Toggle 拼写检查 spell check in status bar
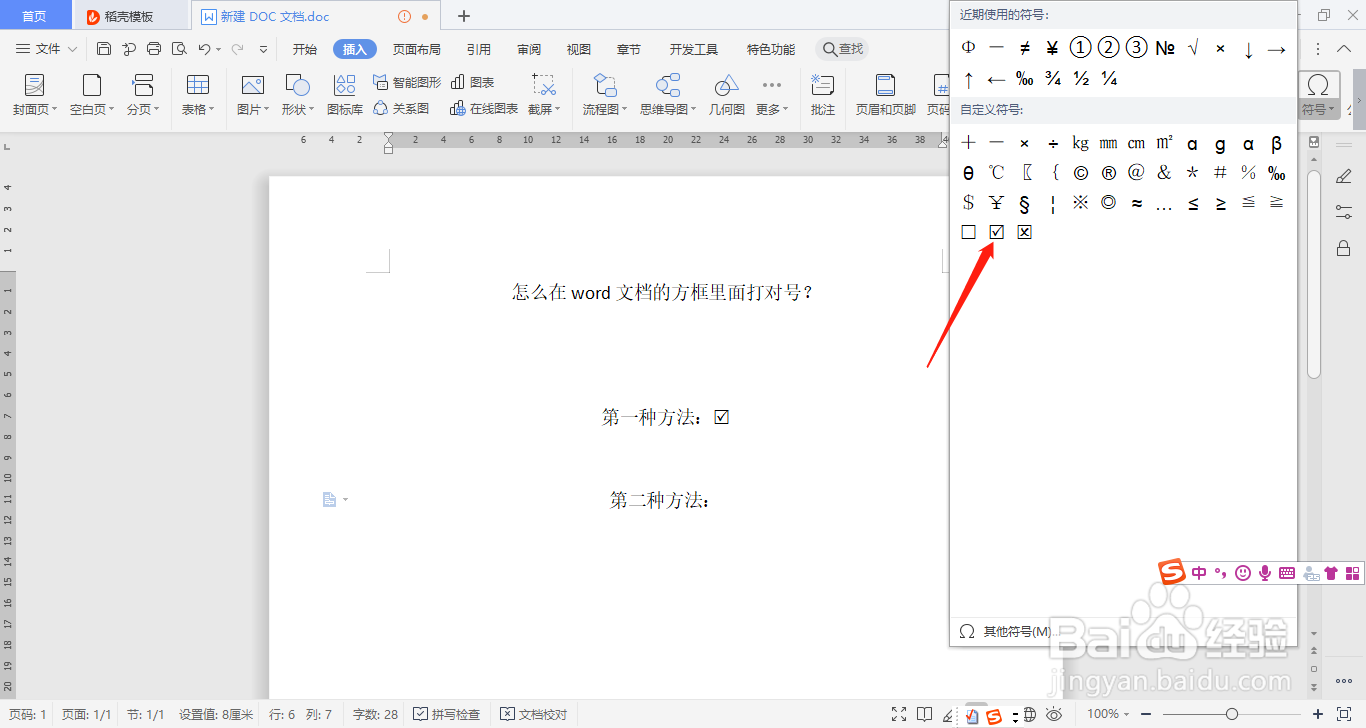The height and width of the screenshot is (728, 1366). coord(446,714)
